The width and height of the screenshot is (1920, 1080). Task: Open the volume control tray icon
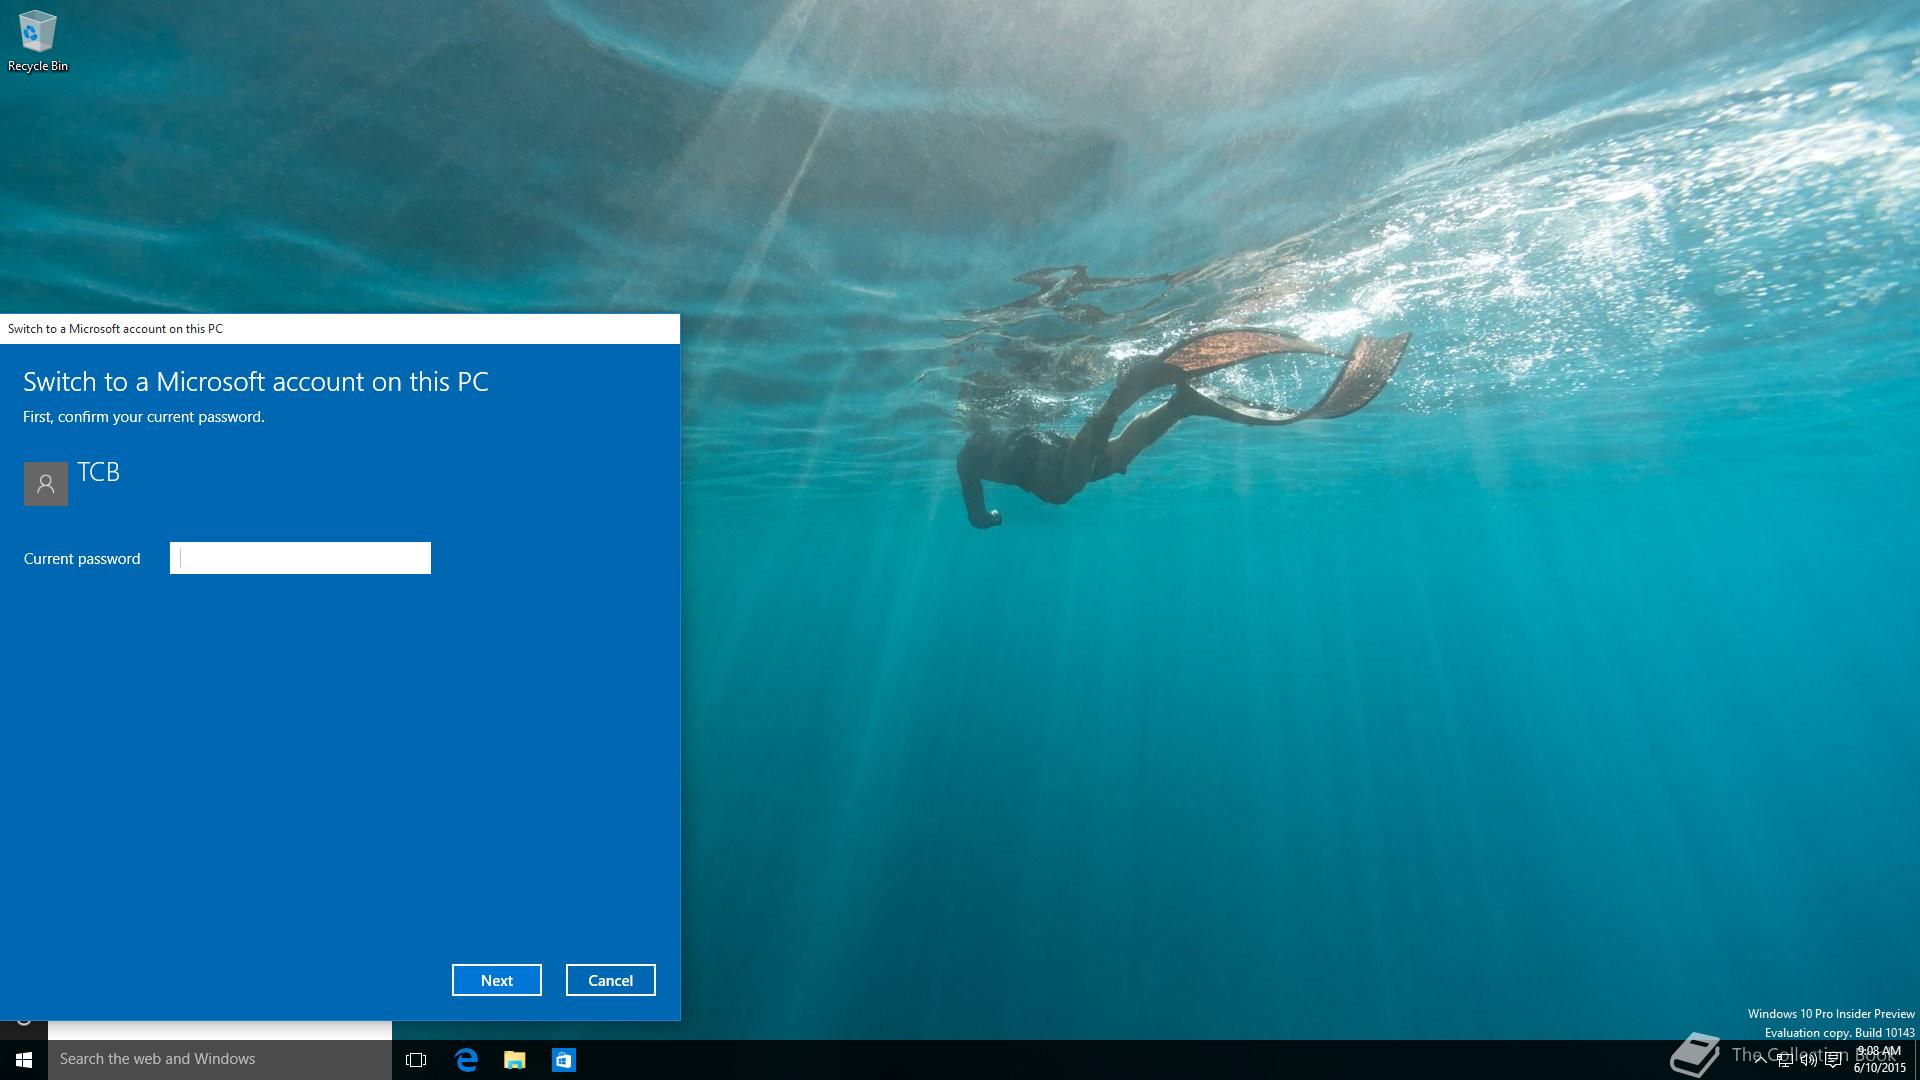[x=1808, y=1060]
